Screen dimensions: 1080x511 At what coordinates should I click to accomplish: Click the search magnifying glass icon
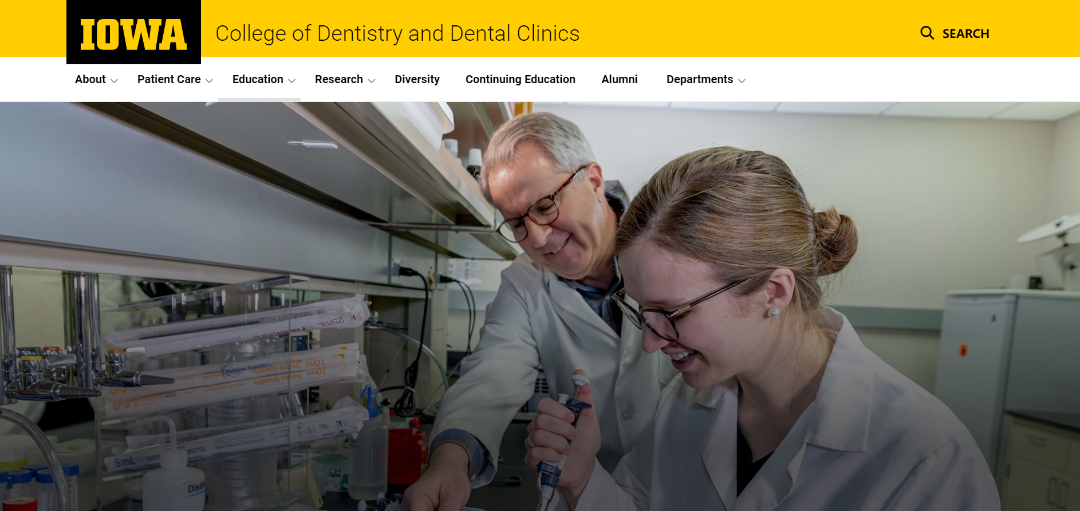(927, 33)
